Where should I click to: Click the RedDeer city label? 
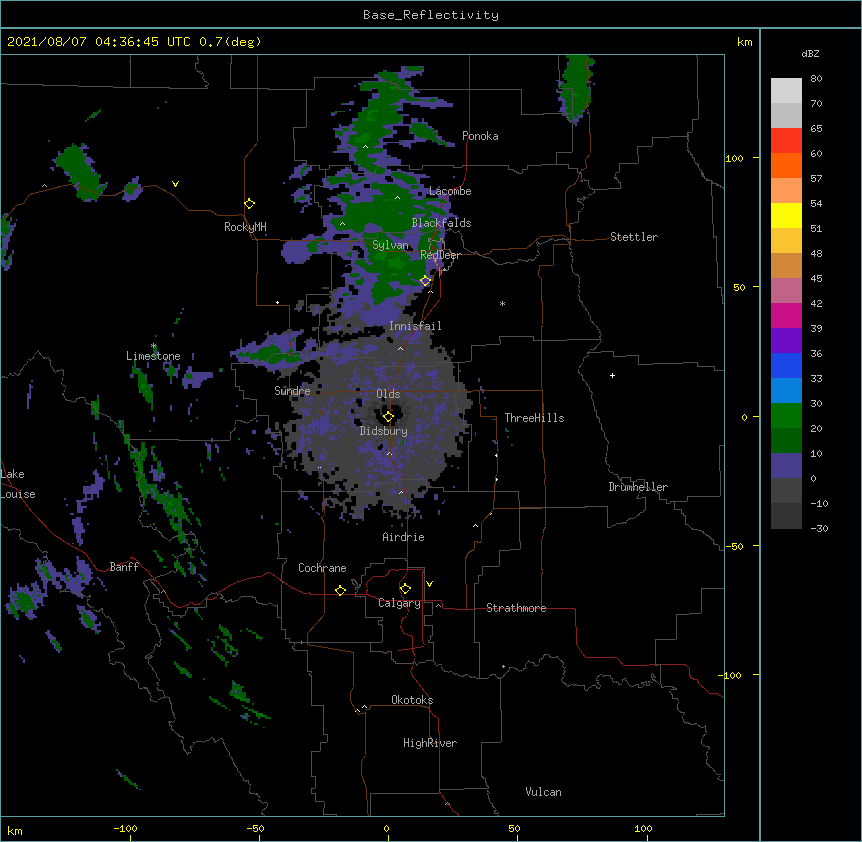440,255
